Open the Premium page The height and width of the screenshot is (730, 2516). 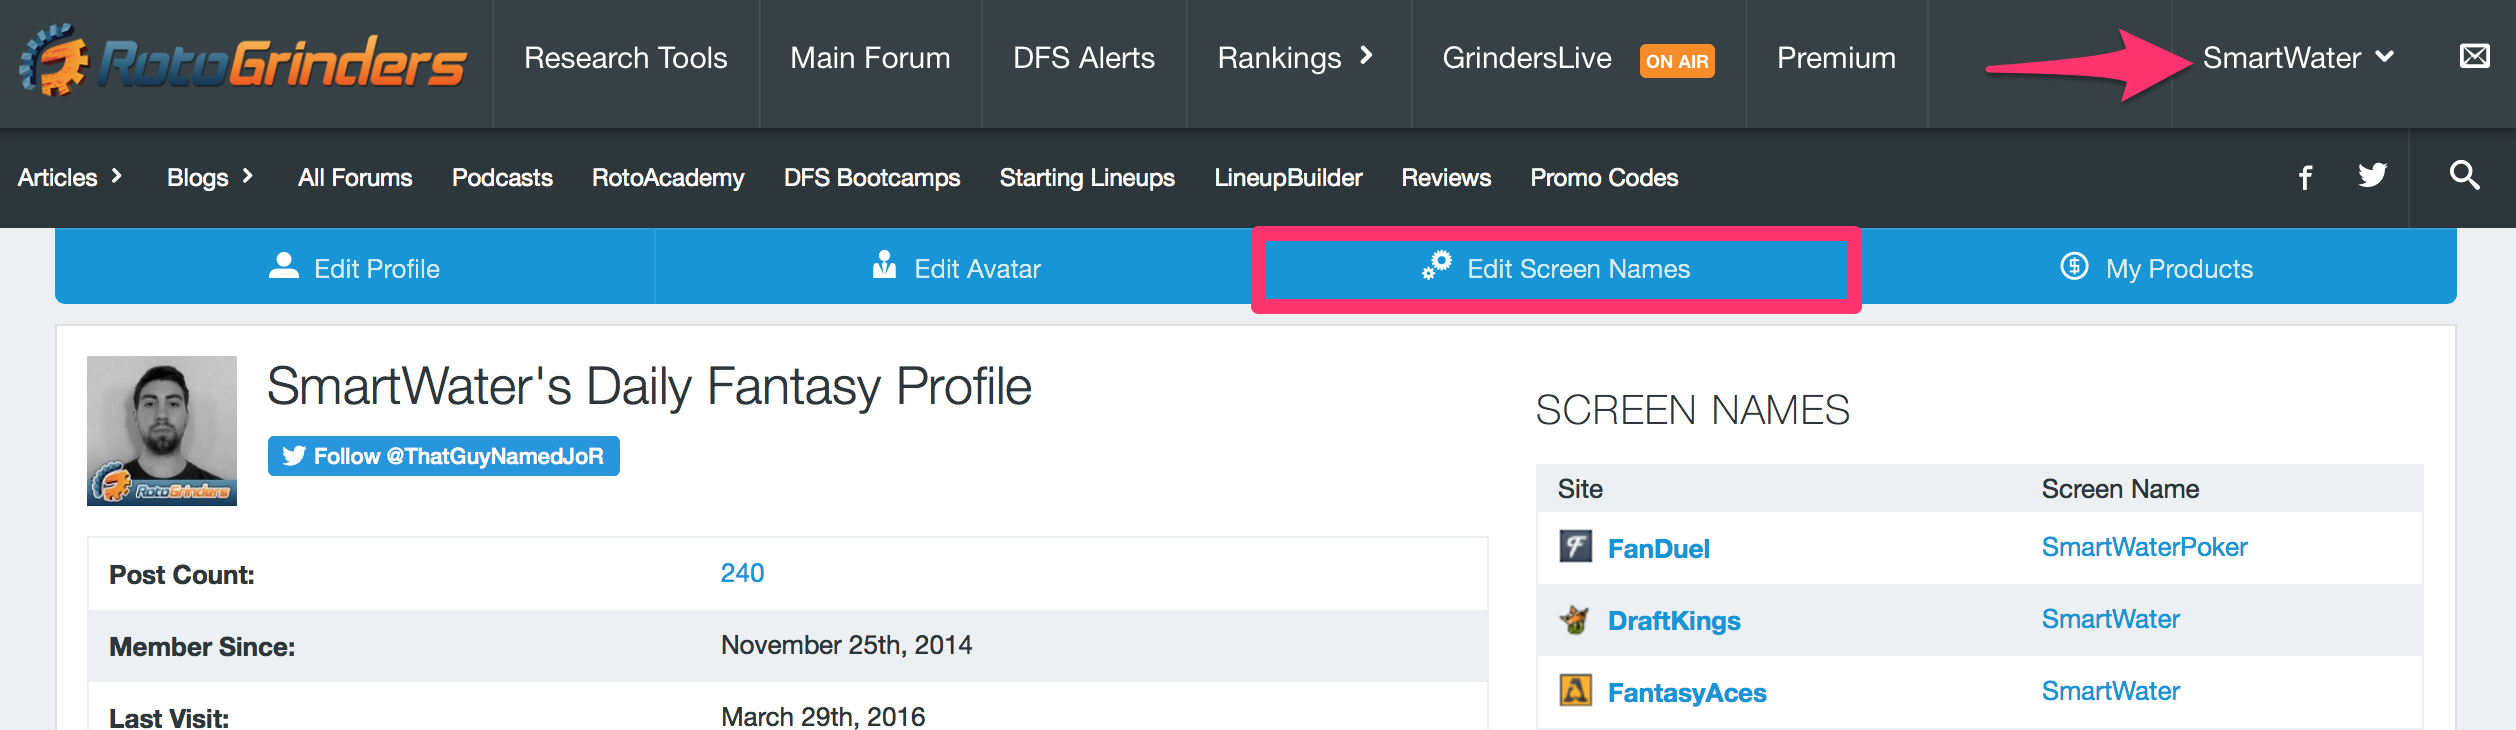1836,58
